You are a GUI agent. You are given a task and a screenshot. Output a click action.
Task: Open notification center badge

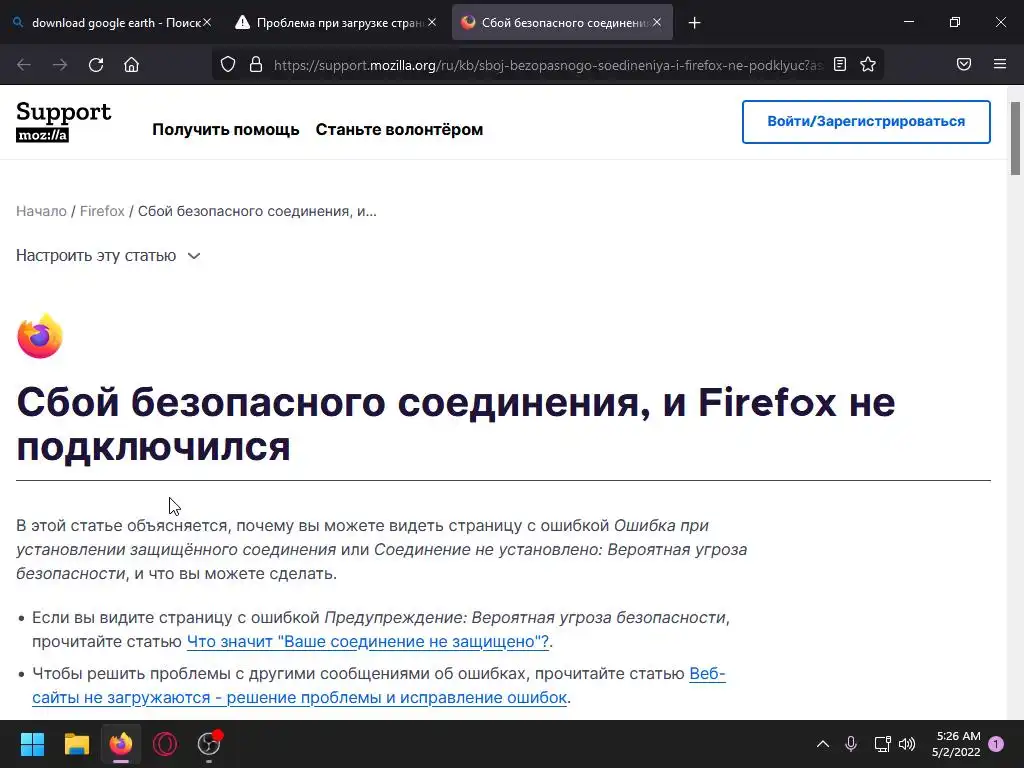click(996, 744)
